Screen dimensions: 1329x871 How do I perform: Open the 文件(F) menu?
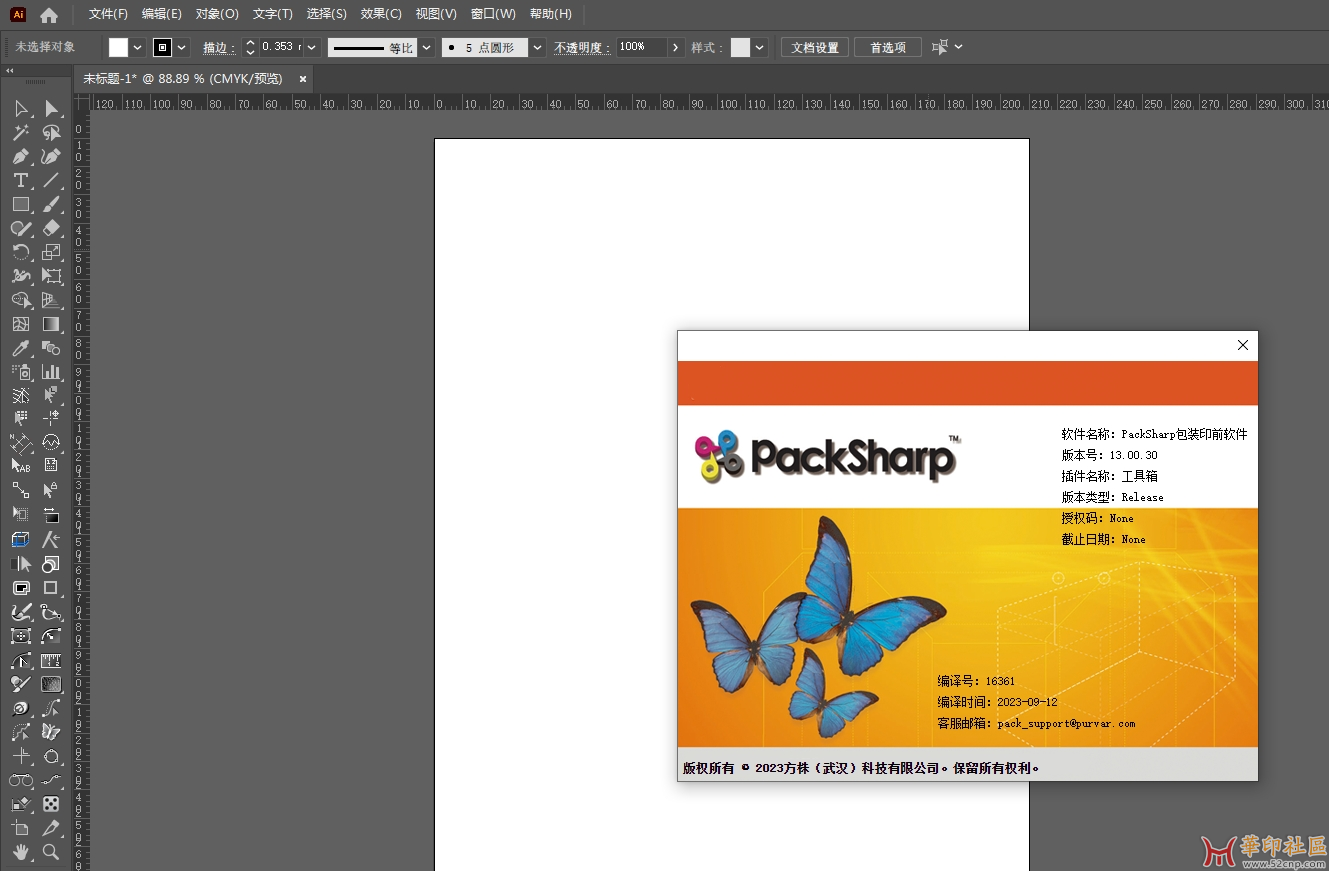click(108, 14)
